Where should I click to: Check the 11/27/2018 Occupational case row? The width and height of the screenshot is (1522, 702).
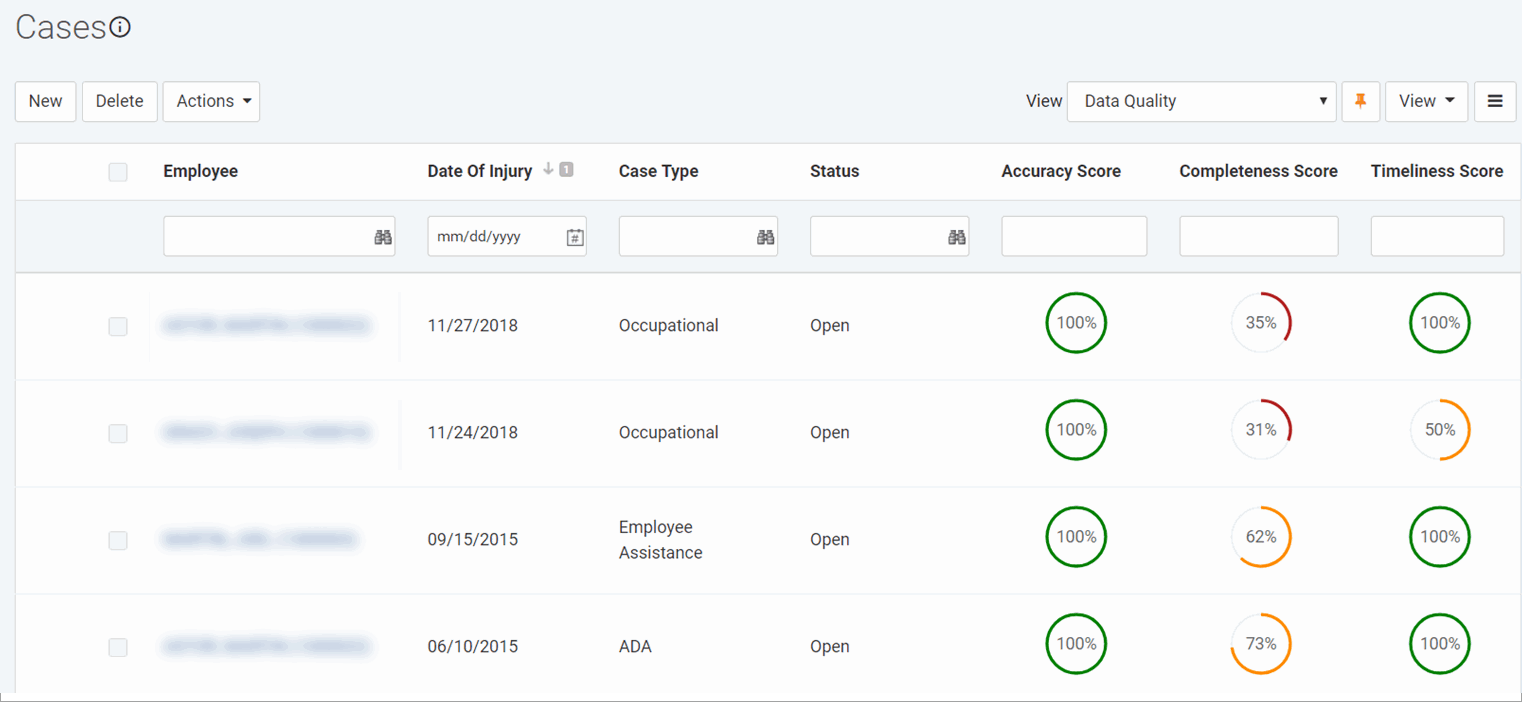pyautogui.click(x=118, y=326)
